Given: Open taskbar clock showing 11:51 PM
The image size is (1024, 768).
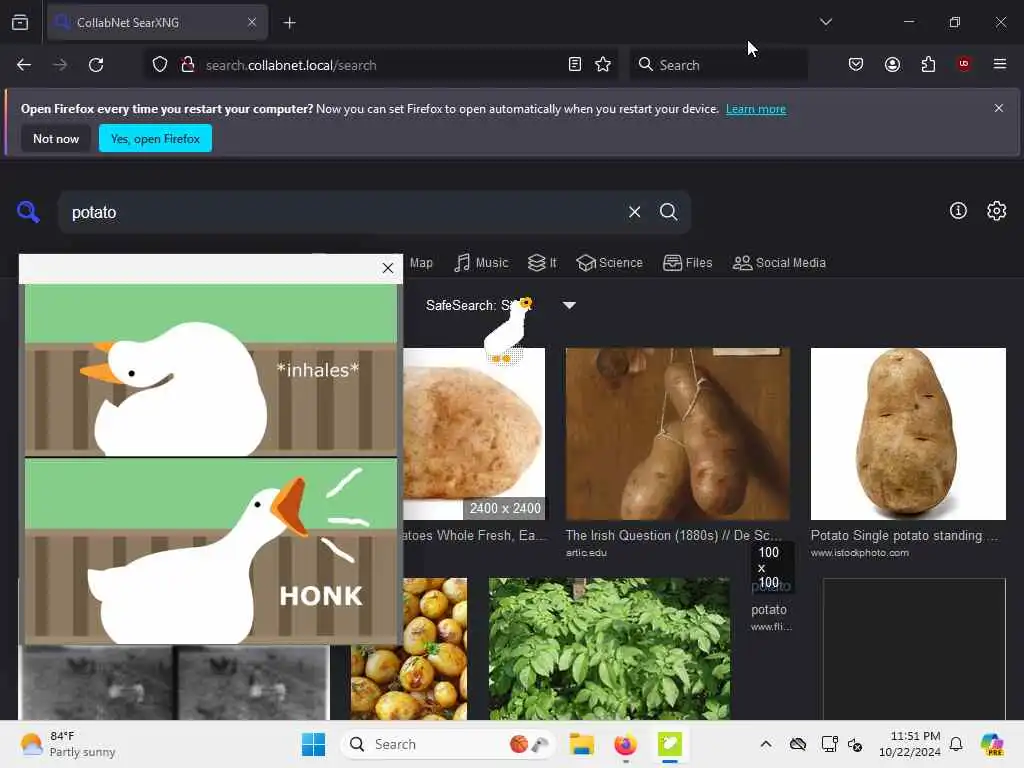Looking at the screenshot, I should (x=909, y=744).
